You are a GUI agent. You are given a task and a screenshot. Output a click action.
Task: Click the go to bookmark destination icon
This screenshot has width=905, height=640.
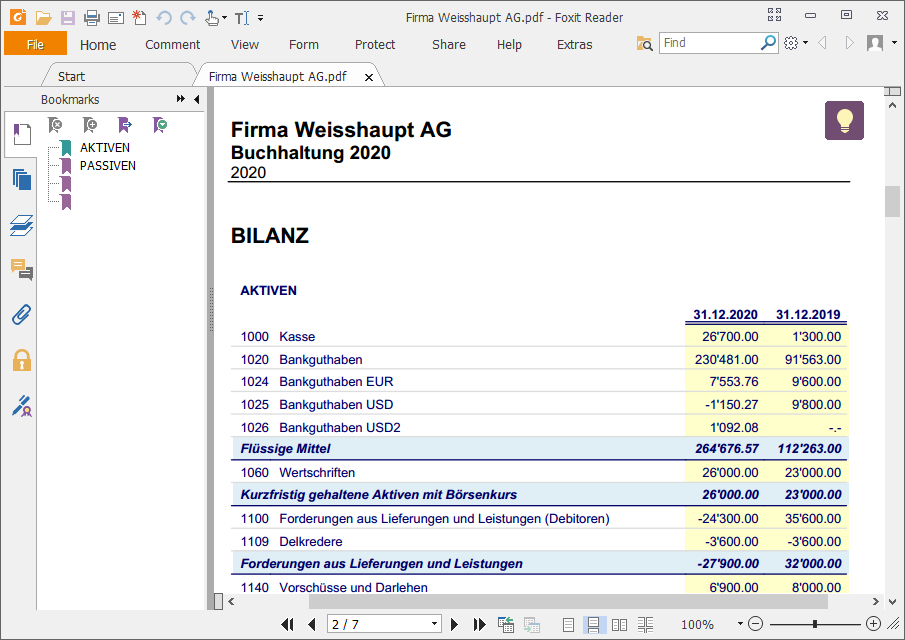coord(125,125)
